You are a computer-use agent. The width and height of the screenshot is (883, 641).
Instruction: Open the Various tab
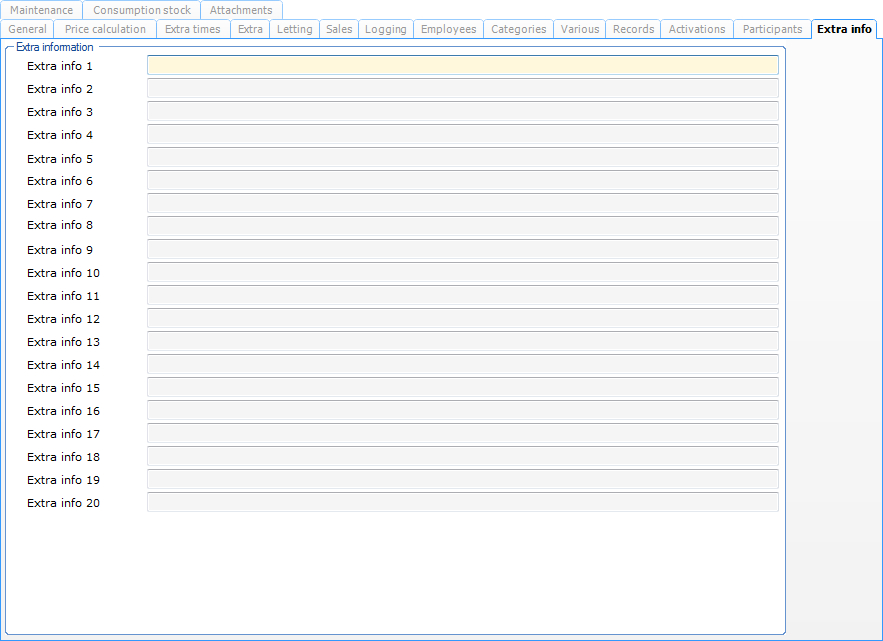click(580, 29)
